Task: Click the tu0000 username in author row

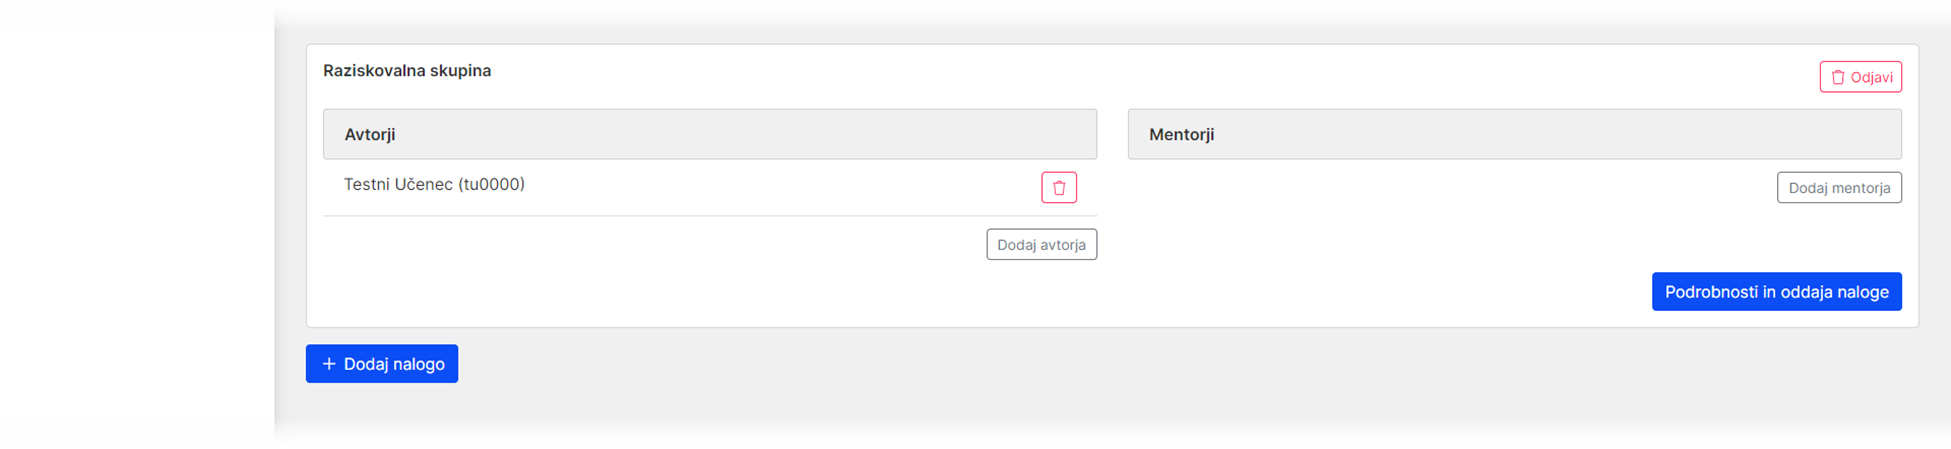Action: [x=491, y=184]
